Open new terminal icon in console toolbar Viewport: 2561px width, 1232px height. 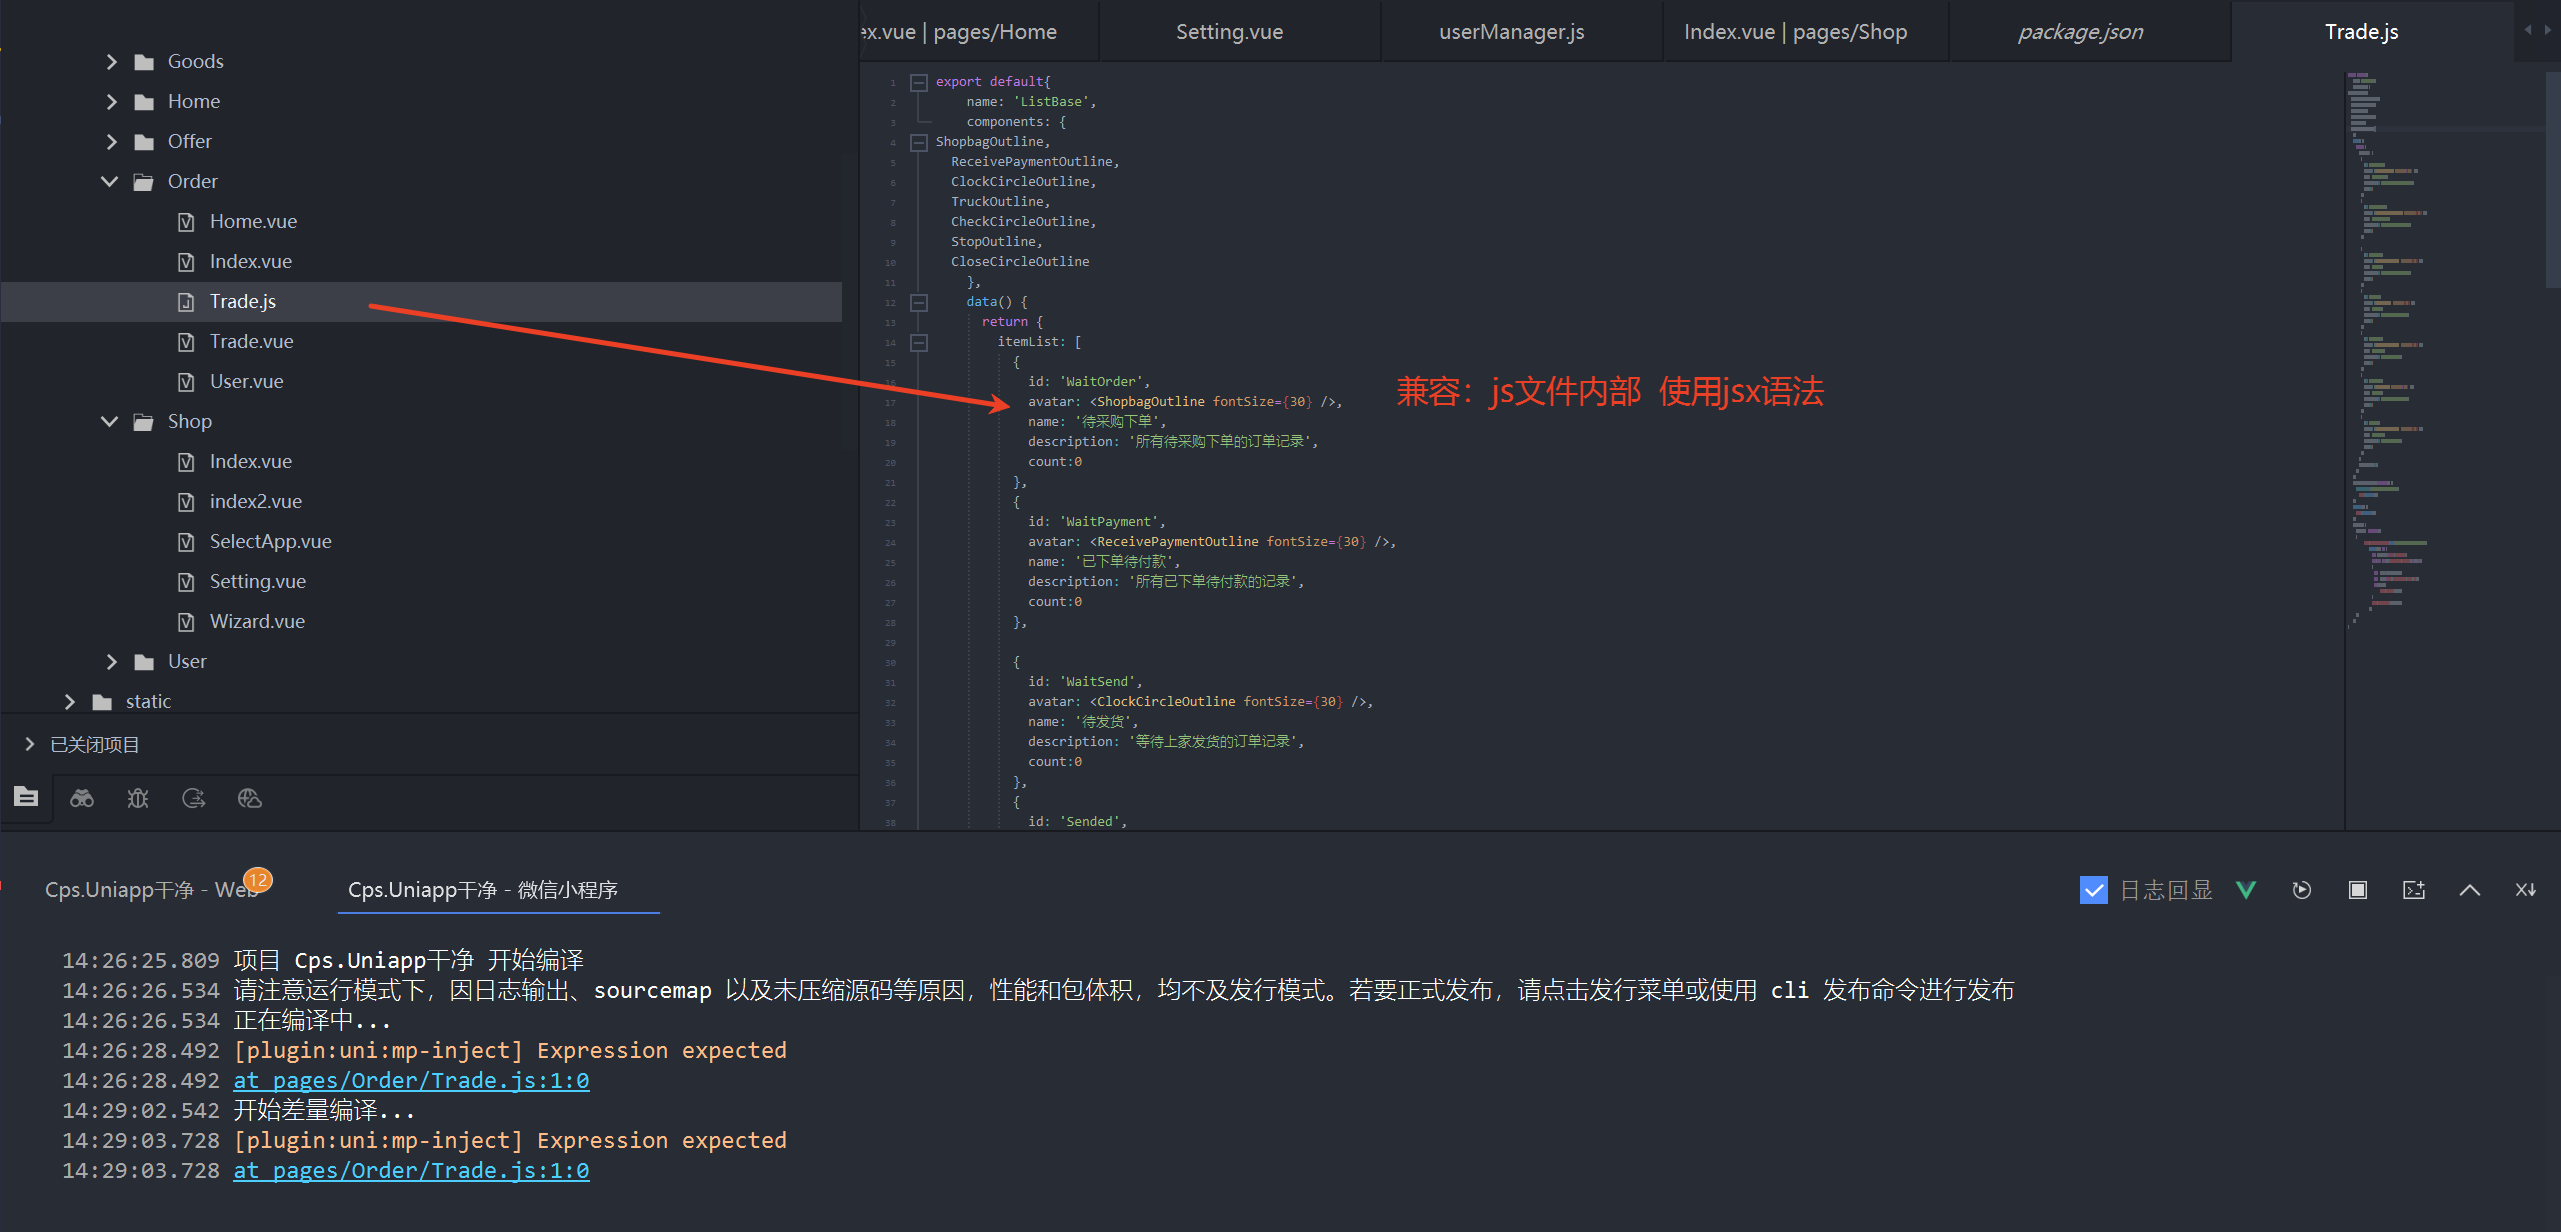pos(2414,890)
